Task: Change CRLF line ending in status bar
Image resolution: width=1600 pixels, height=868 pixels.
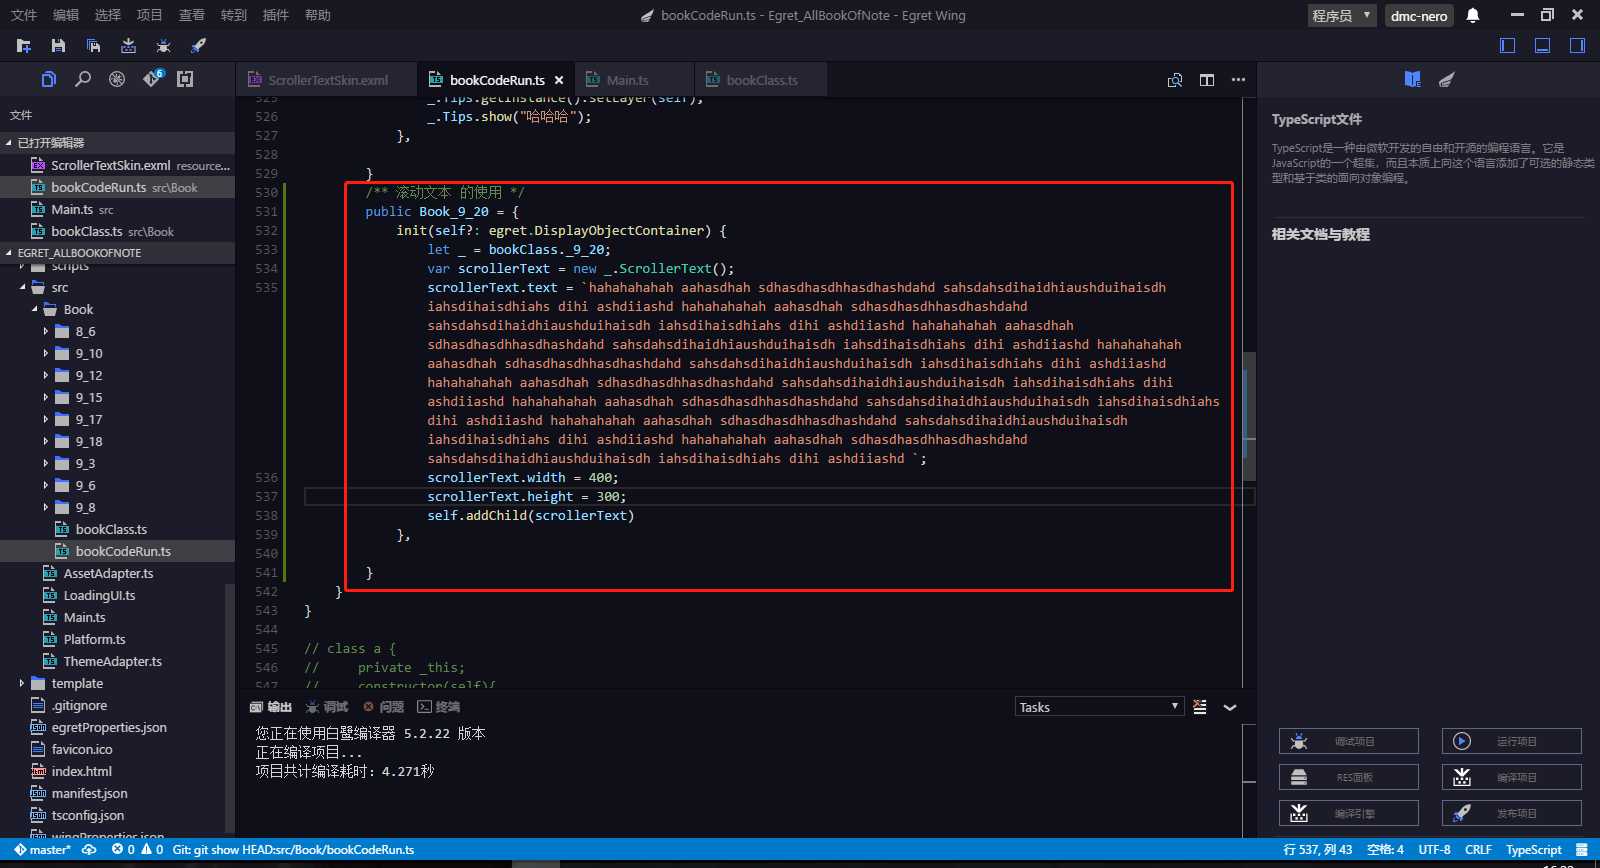Action: tap(1478, 850)
